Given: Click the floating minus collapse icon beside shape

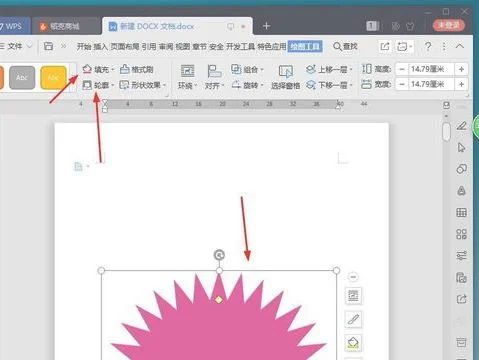Looking at the screenshot, I should [x=353, y=277].
